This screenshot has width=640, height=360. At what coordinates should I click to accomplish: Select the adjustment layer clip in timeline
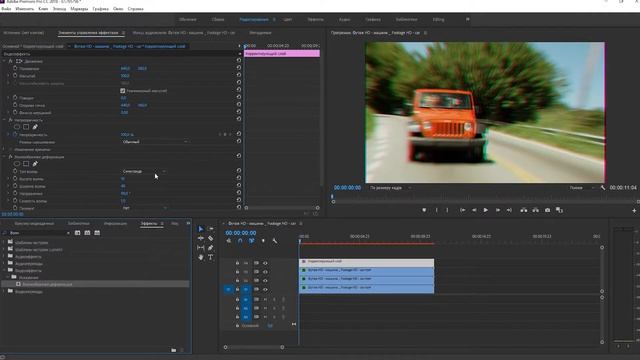coord(367,262)
